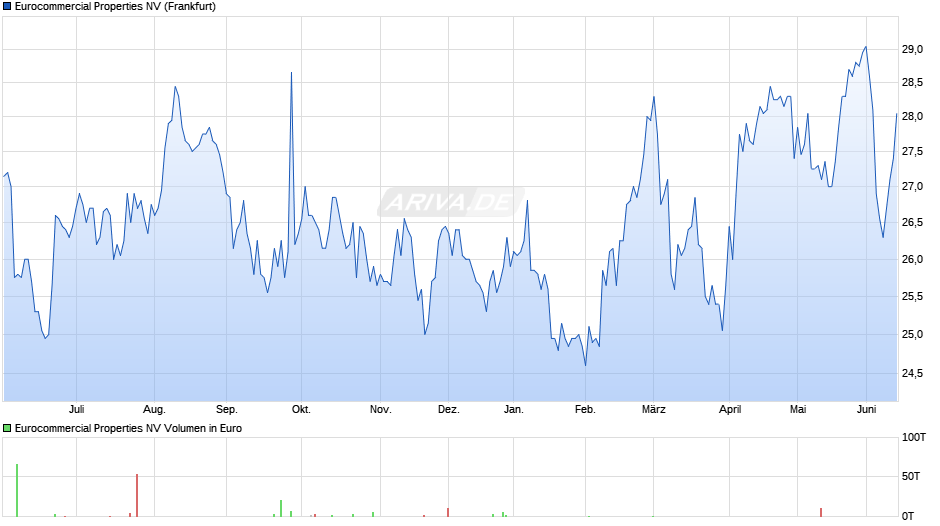Click the 100T volume axis label

pyautogui.click(x=914, y=437)
